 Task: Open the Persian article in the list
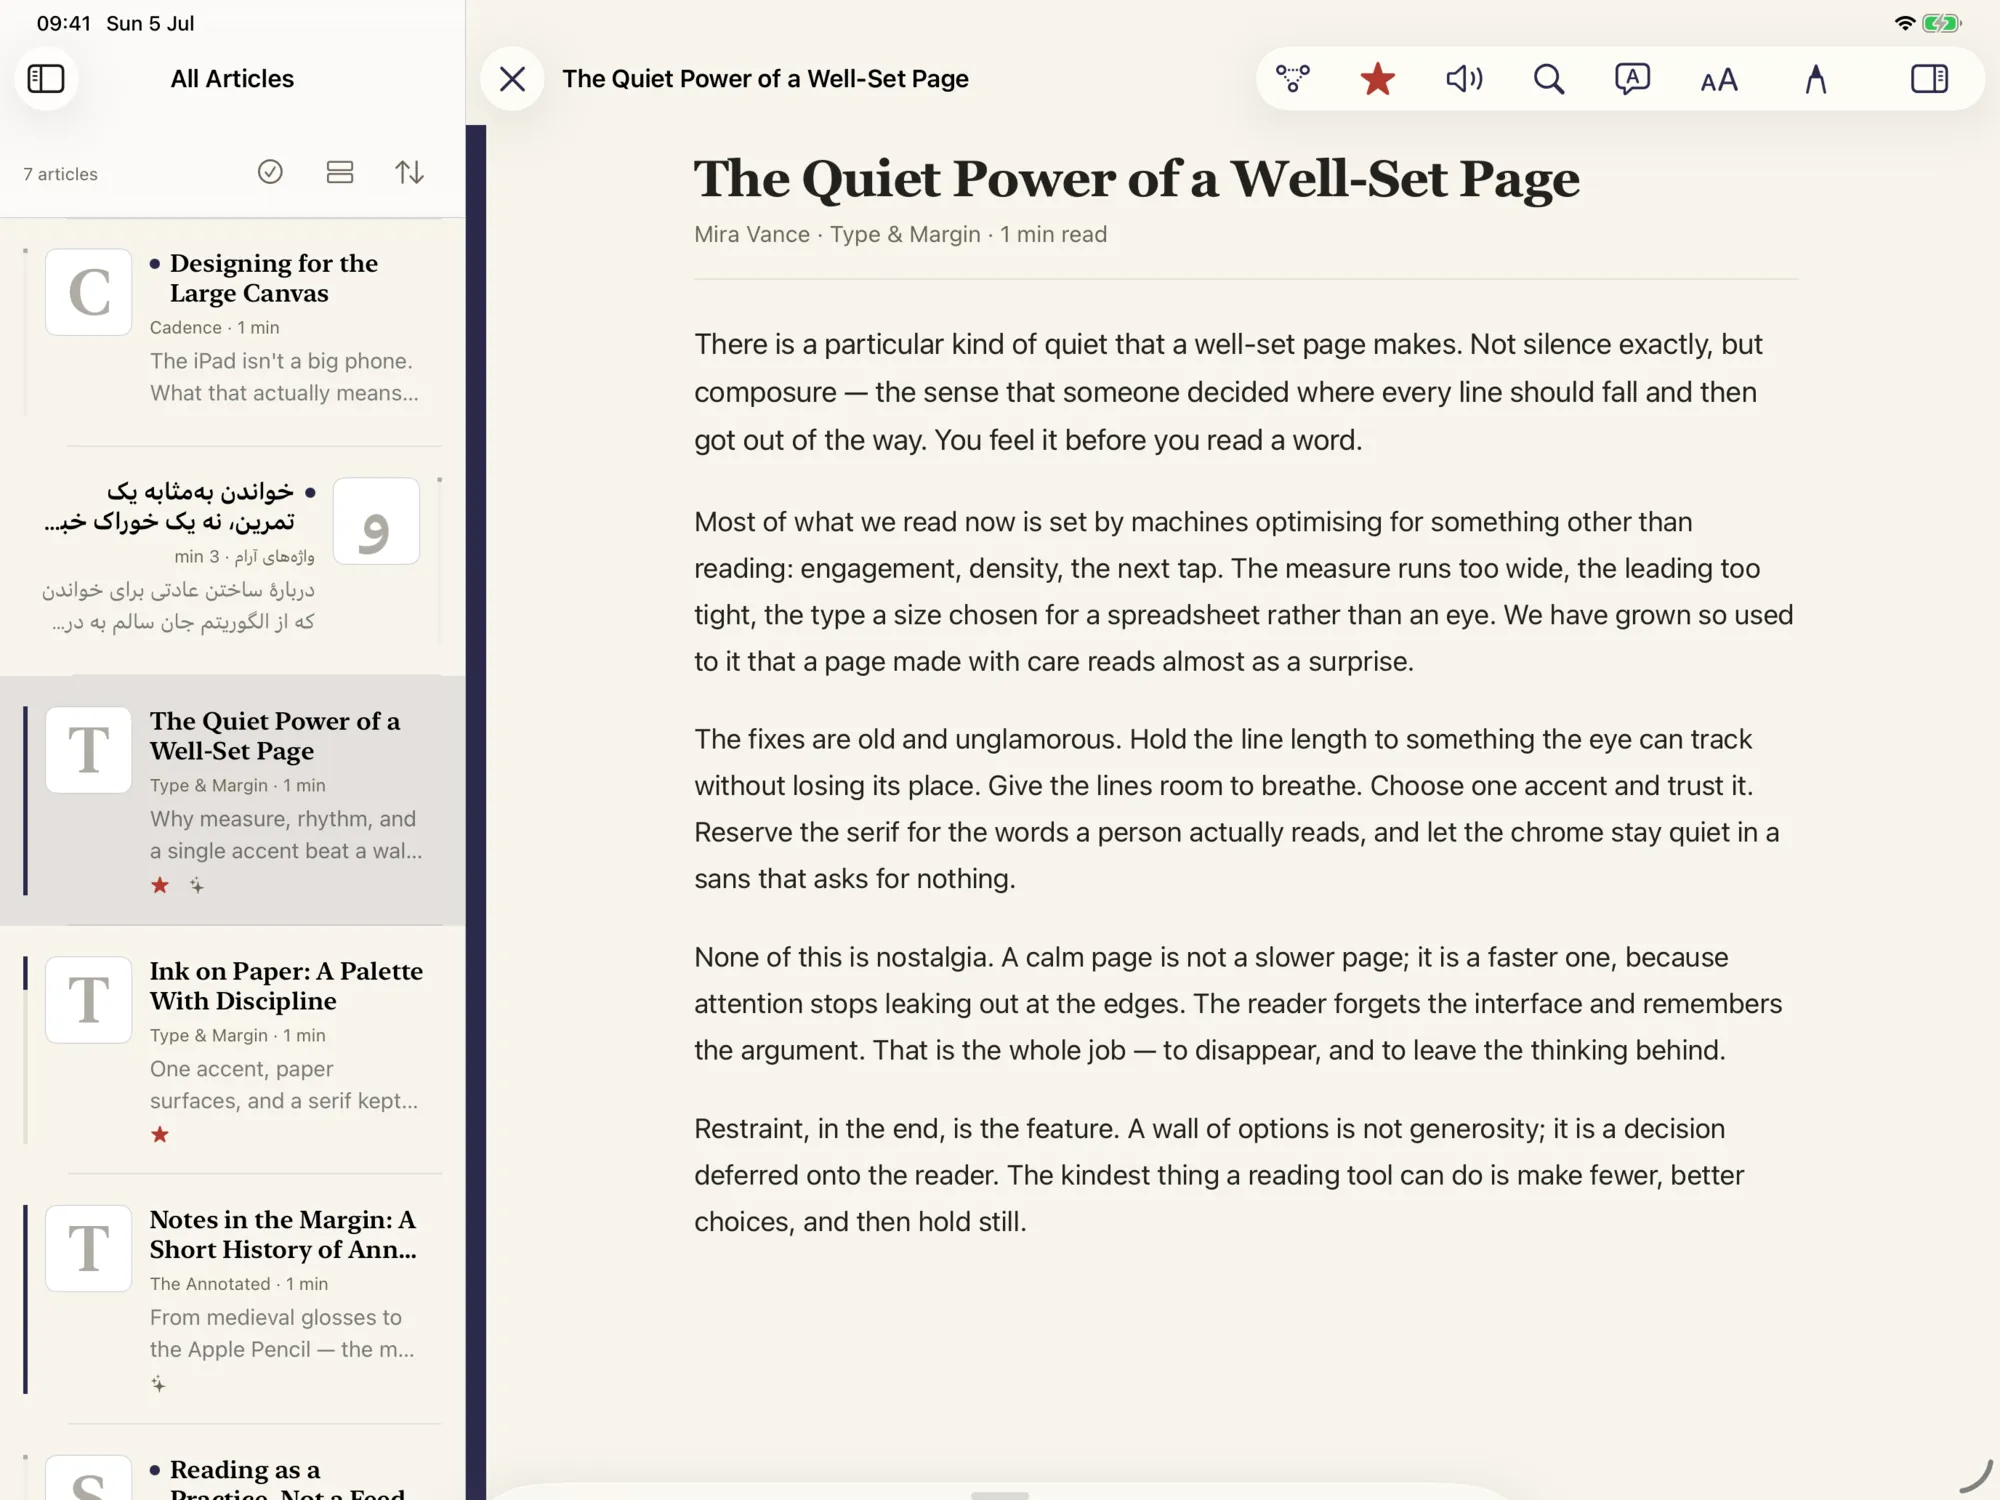pos(232,560)
